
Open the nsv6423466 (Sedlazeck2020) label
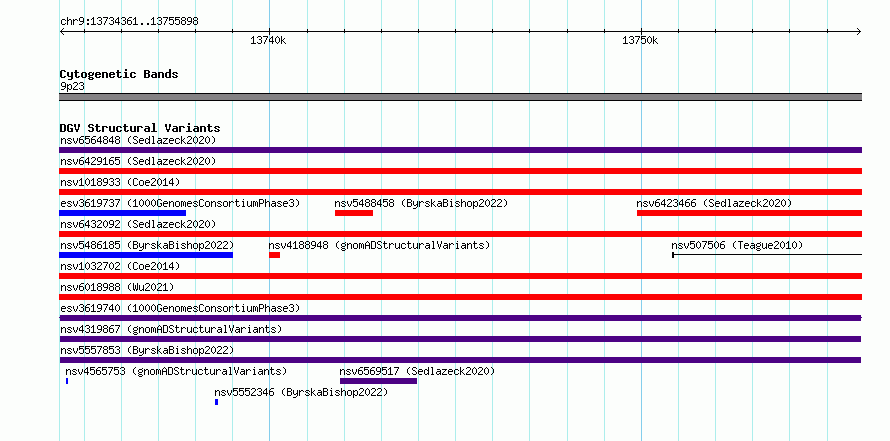click(713, 203)
